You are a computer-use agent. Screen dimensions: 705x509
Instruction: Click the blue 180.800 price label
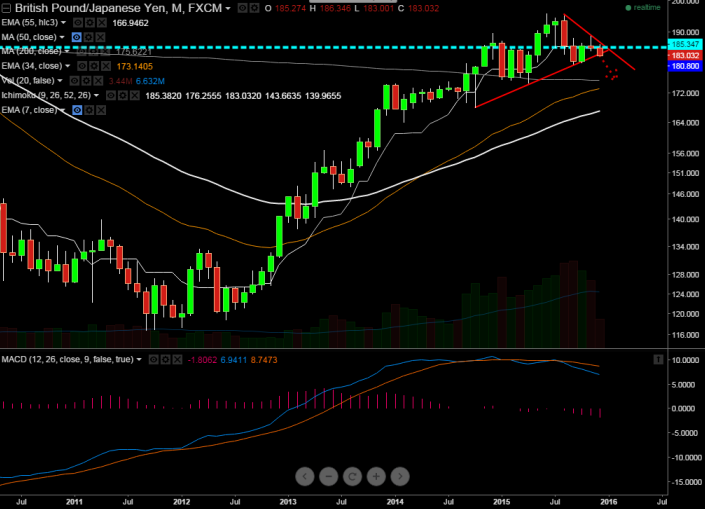click(x=684, y=66)
